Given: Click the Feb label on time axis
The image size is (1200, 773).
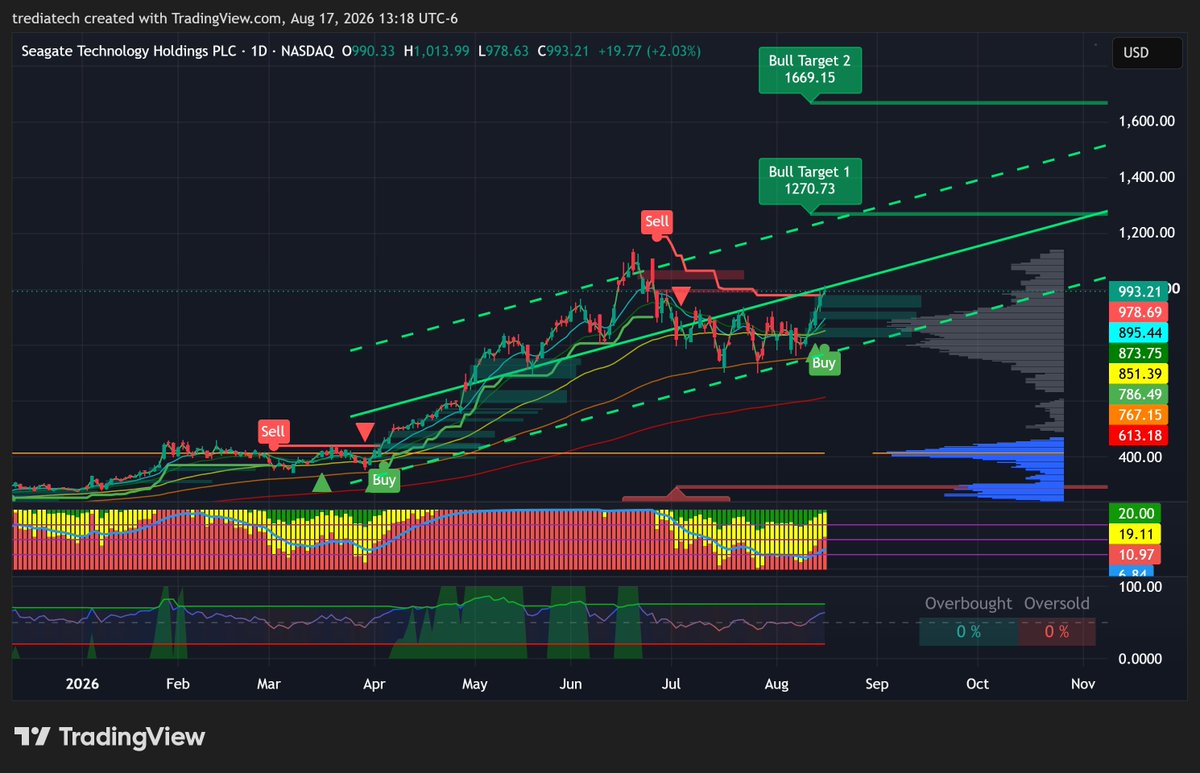Looking at the screenshot, I should pos(177,685).
